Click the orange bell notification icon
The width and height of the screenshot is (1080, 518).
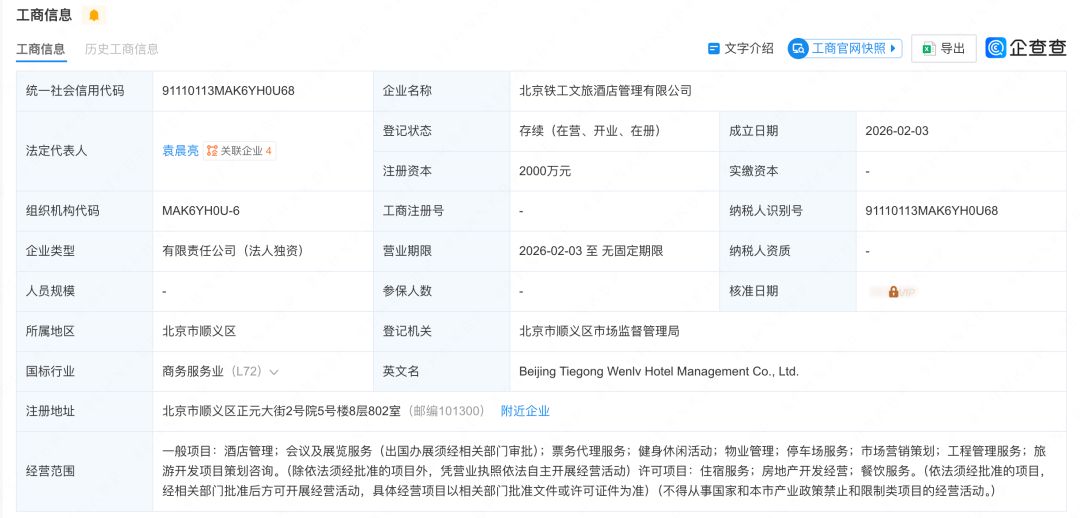pos(94,15)
